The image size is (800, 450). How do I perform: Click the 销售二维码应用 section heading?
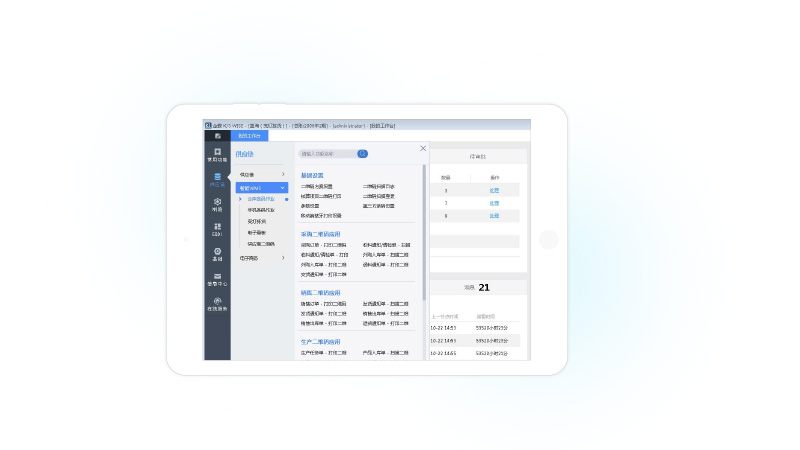[x=320, y=293]
